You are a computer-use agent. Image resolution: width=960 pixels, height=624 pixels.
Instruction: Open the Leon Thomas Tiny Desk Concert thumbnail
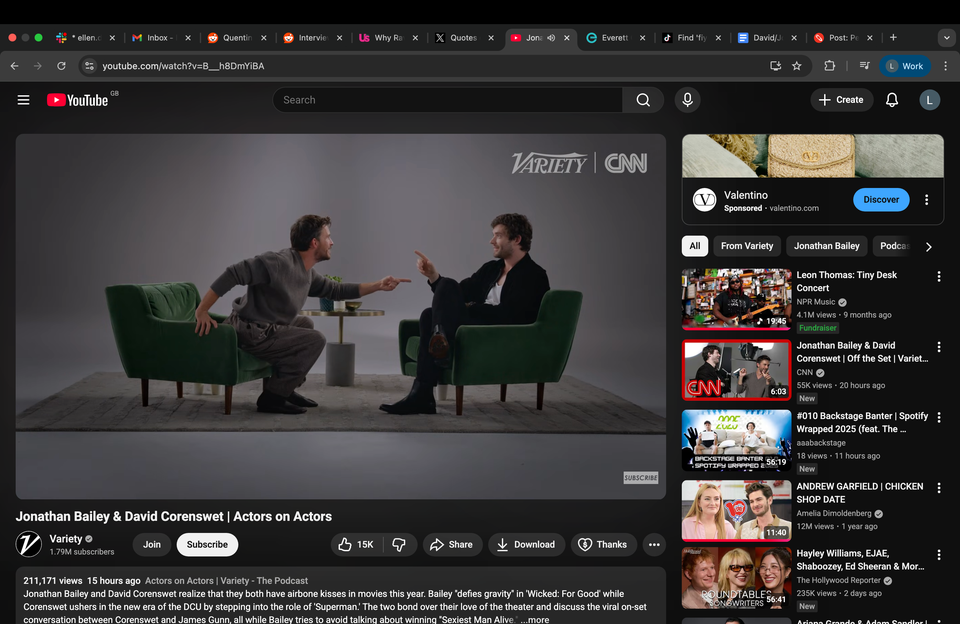(736, 299)
